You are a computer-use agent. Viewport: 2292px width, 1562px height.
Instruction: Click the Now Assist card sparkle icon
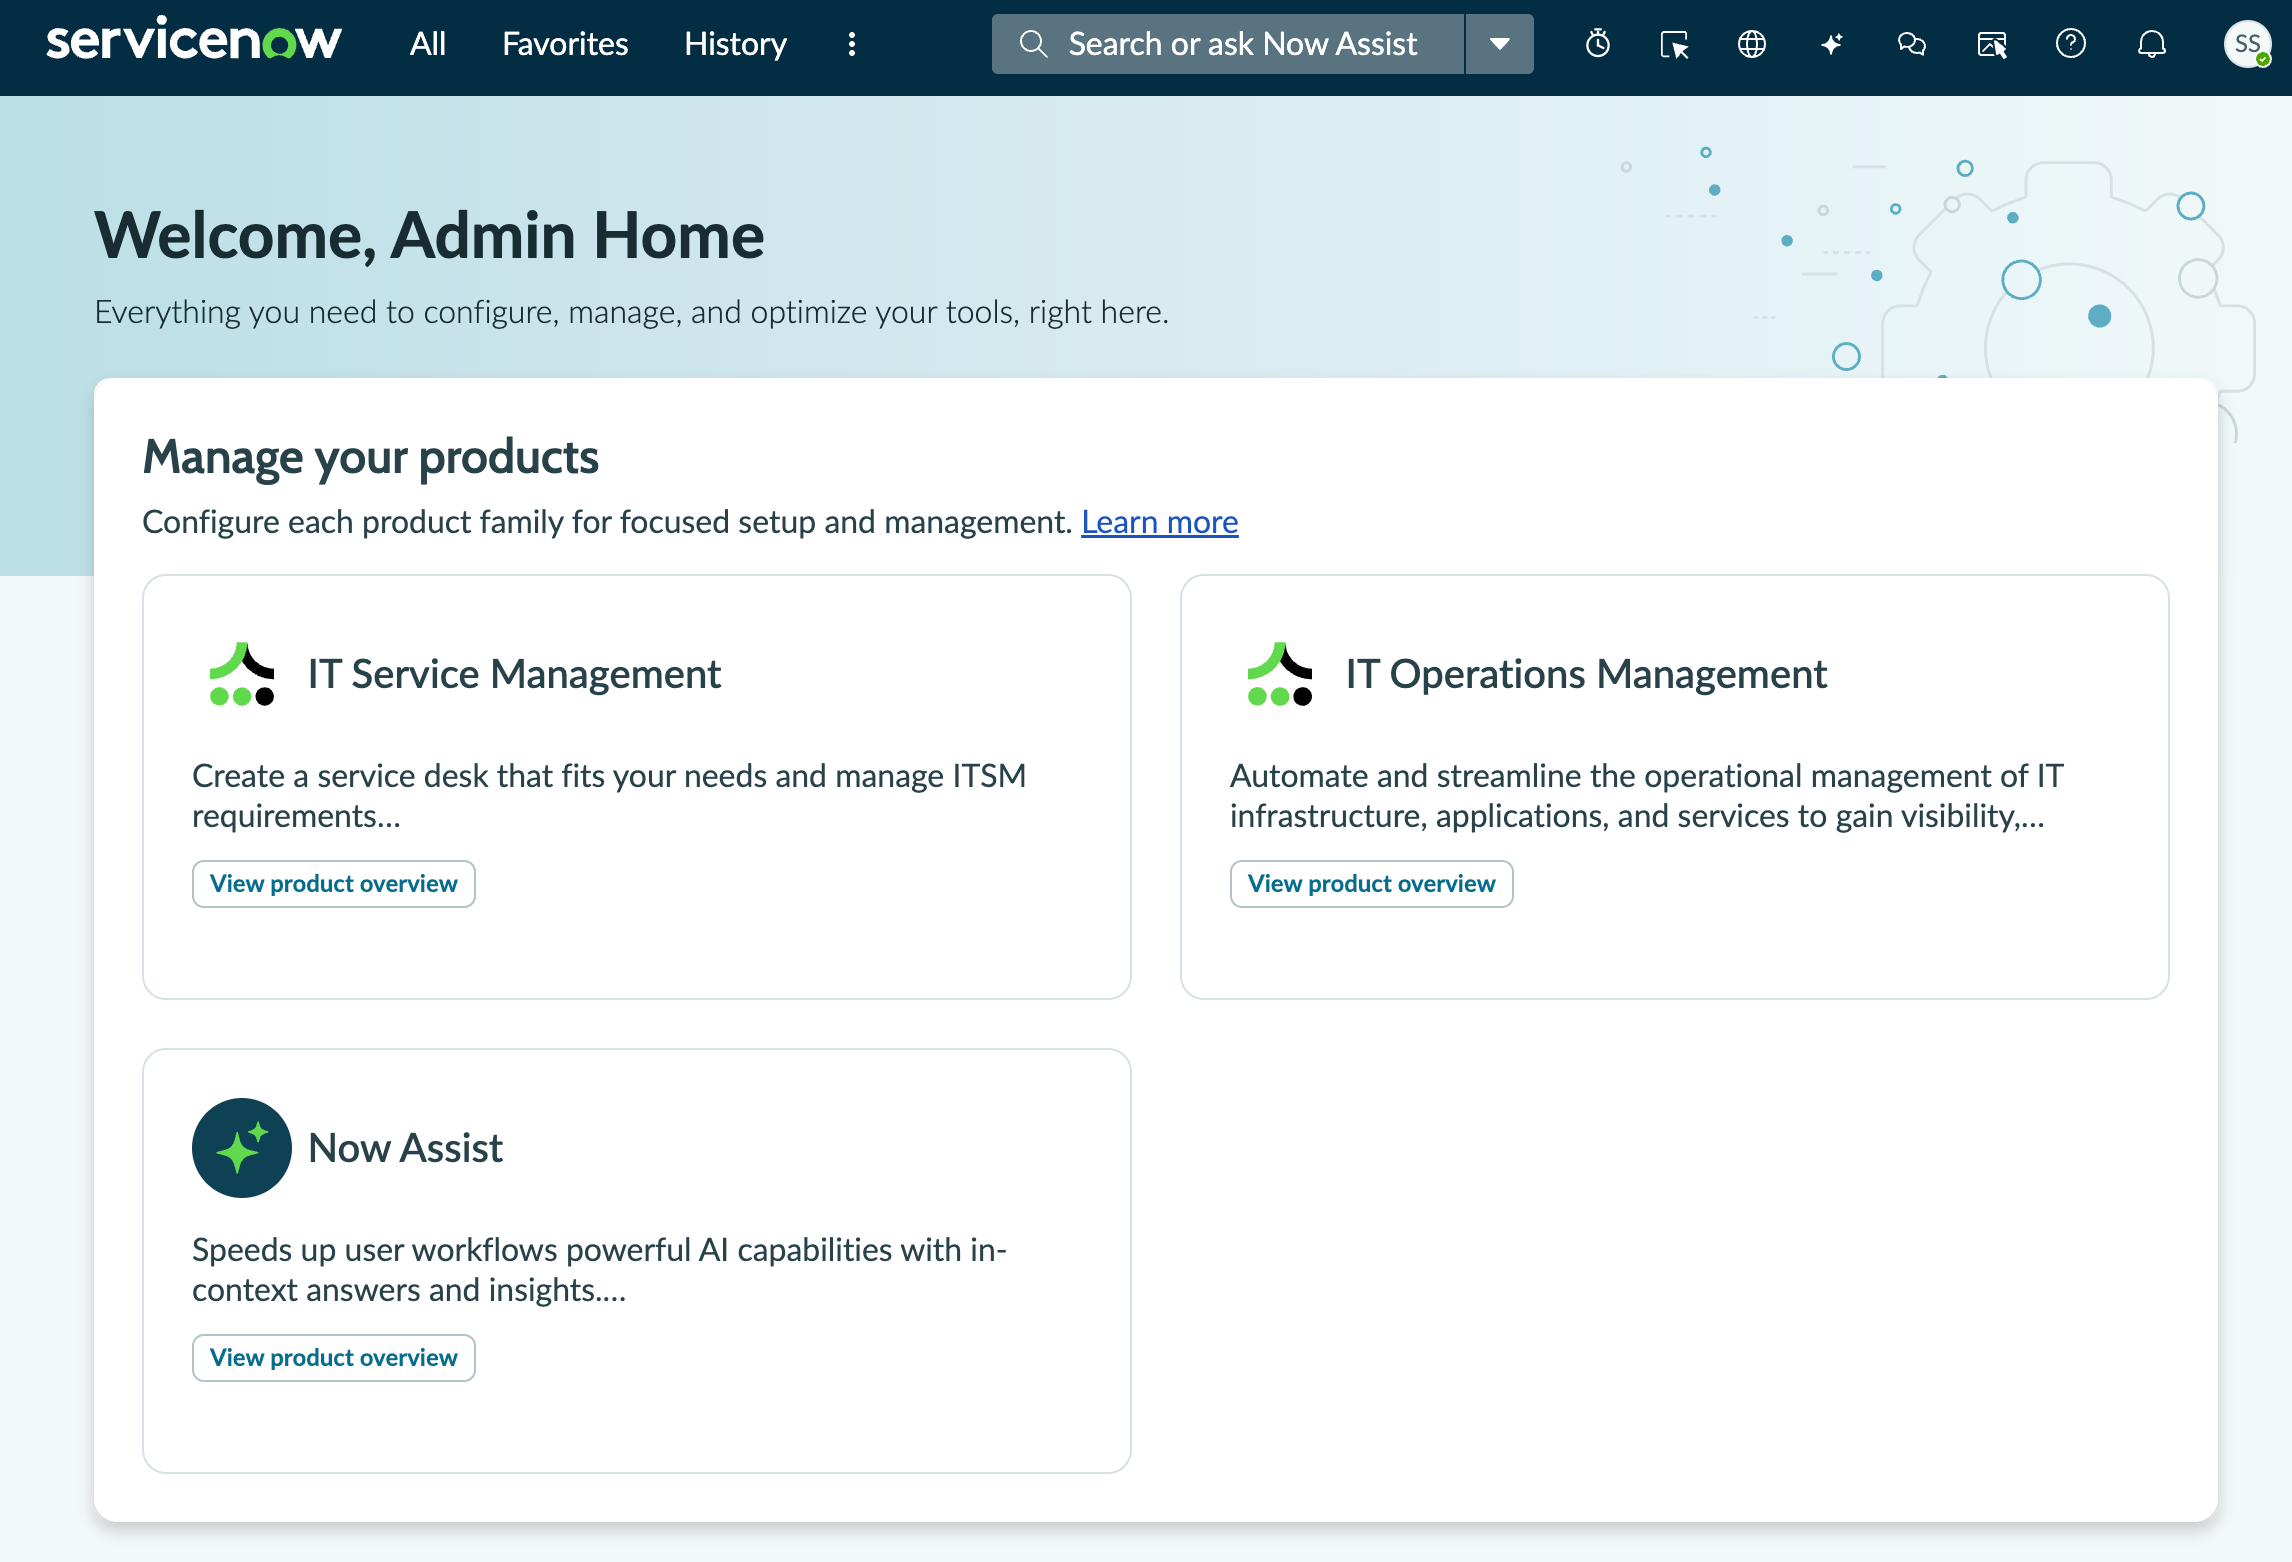[241, 1148]
